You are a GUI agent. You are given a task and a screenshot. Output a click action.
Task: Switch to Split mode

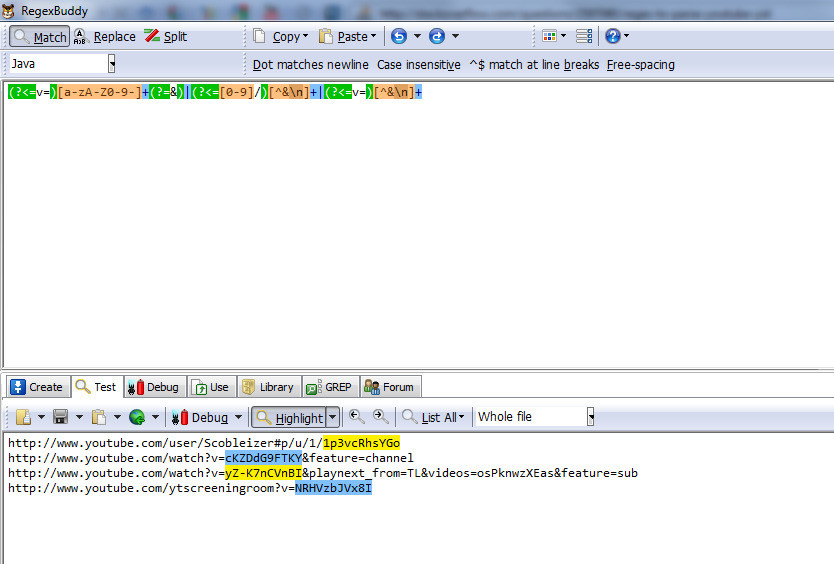coord(165,37)
